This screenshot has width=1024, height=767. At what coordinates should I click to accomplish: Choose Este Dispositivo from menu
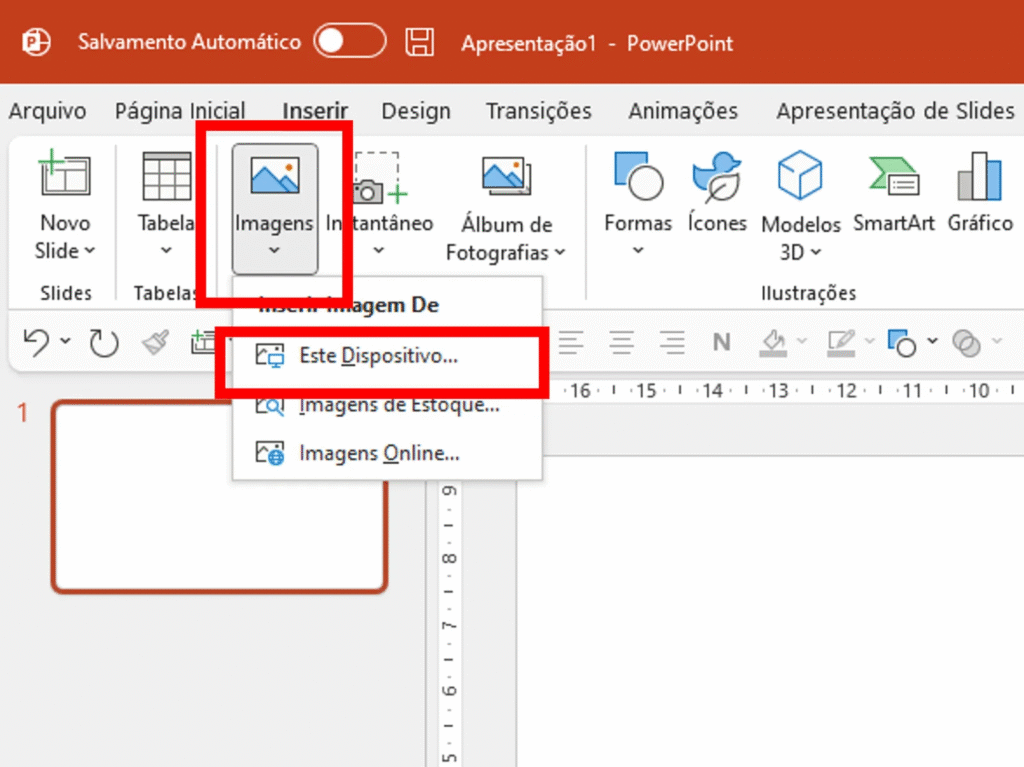378,355
